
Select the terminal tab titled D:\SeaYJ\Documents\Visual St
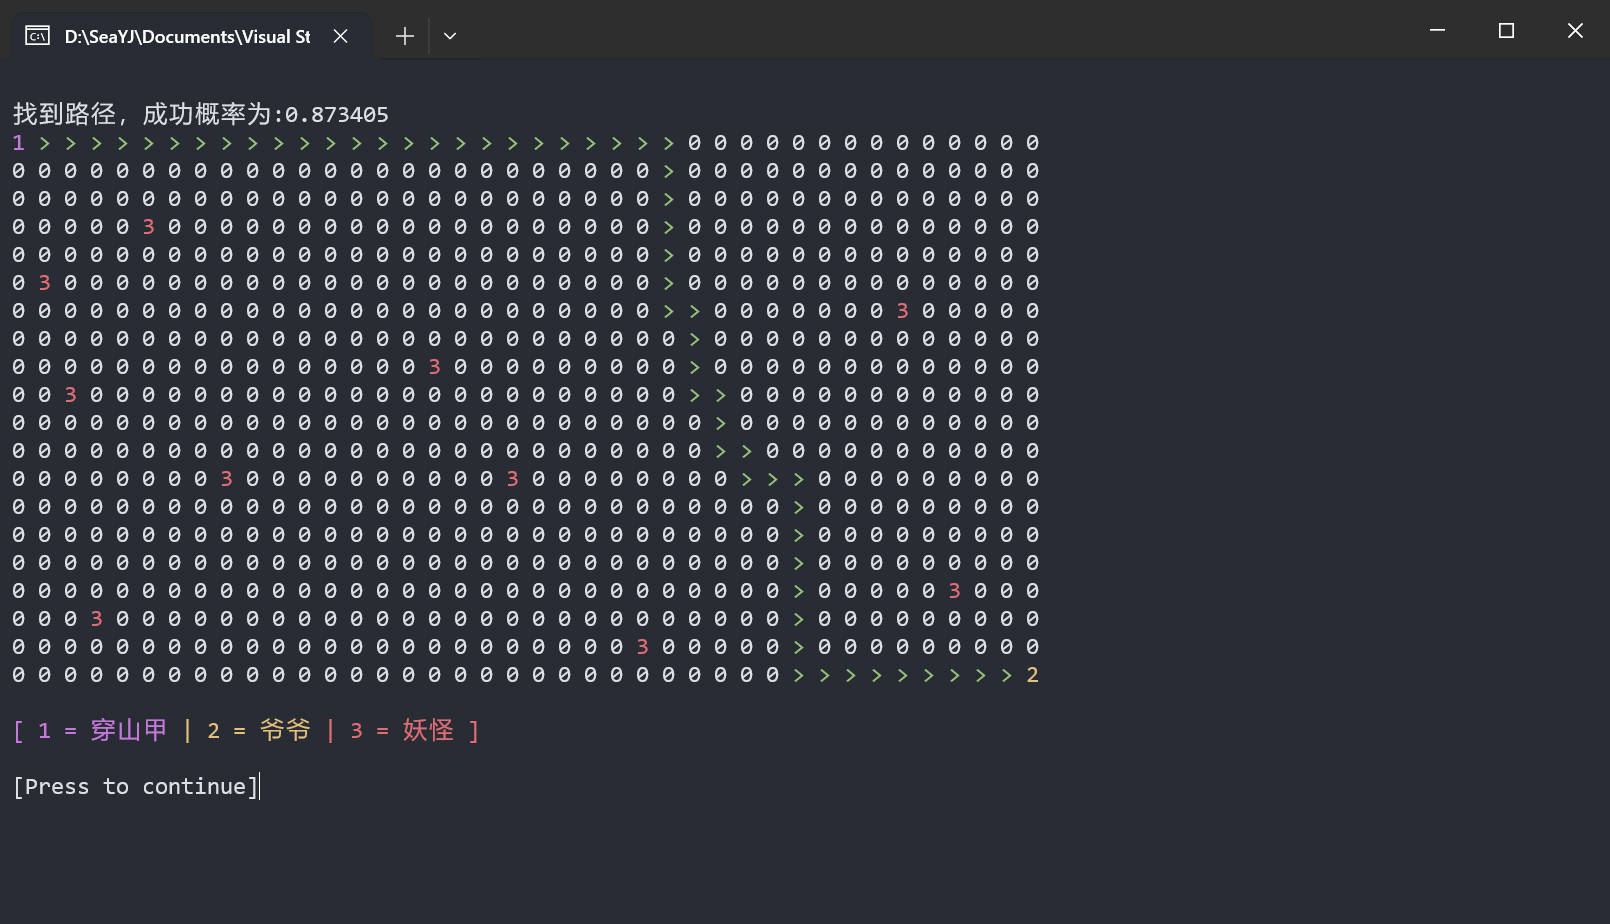coord(190,36)
